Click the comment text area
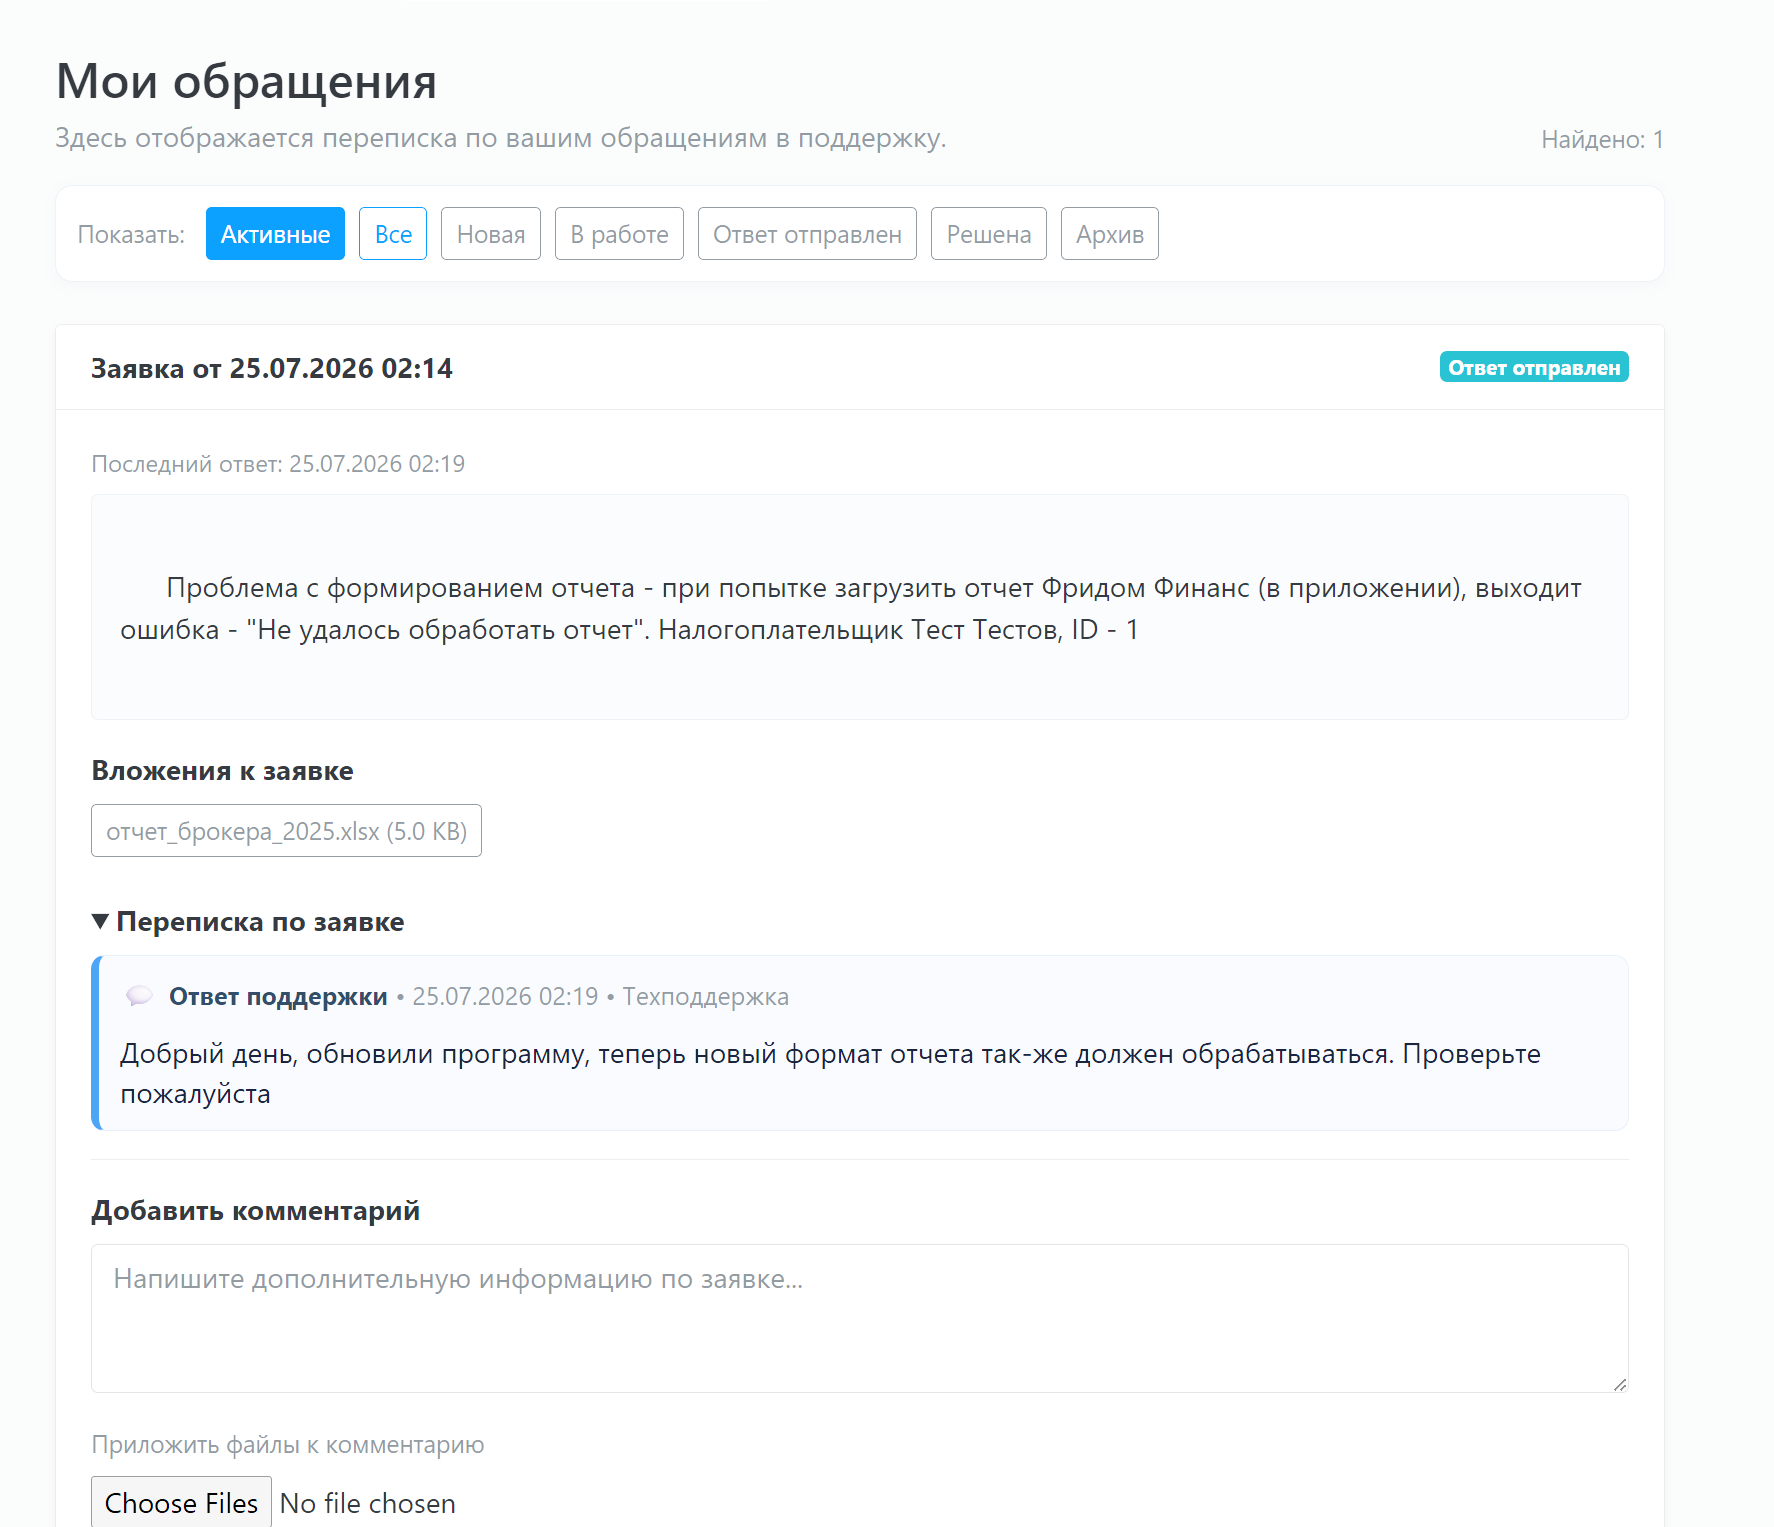Screen dimensions: 1774x1527 [860, 1318]
